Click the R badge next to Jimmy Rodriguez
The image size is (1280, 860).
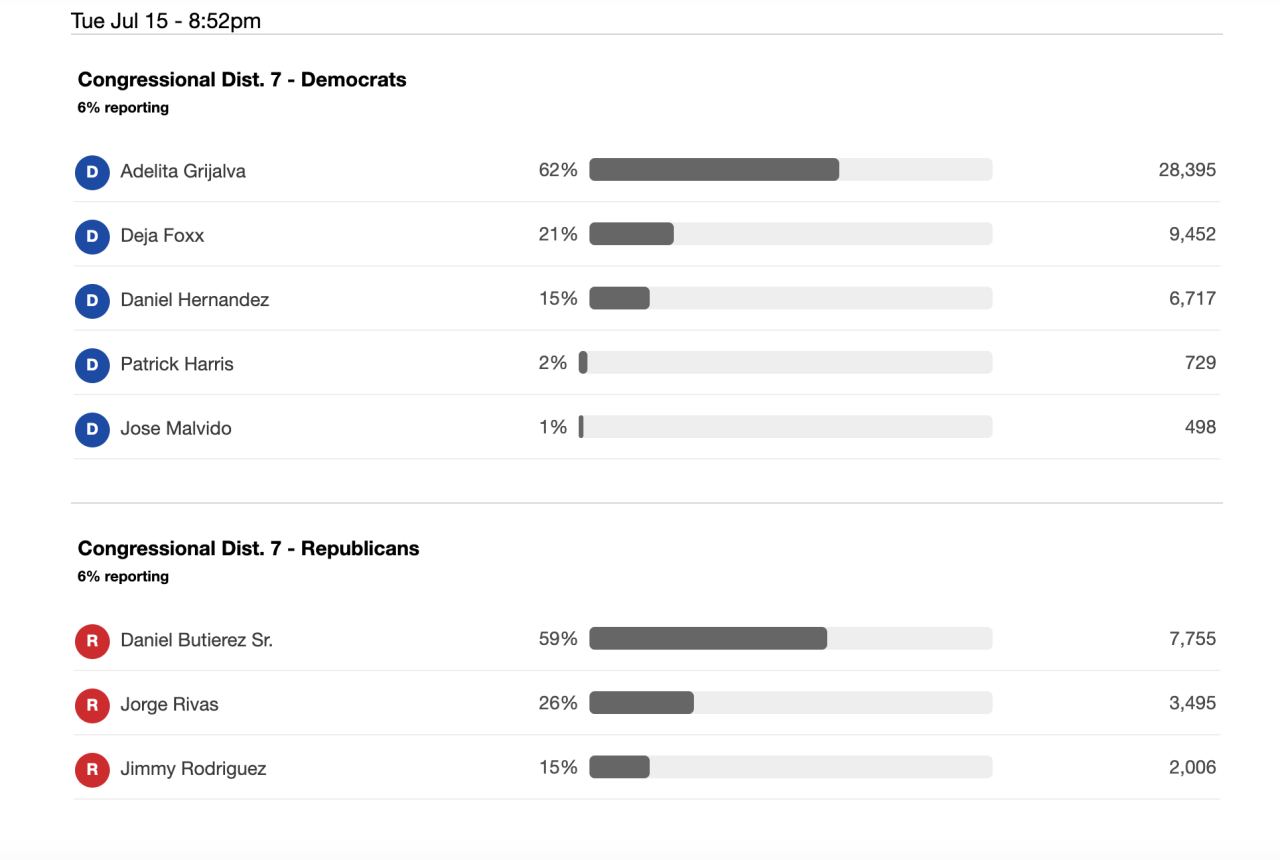click(92, 770)
